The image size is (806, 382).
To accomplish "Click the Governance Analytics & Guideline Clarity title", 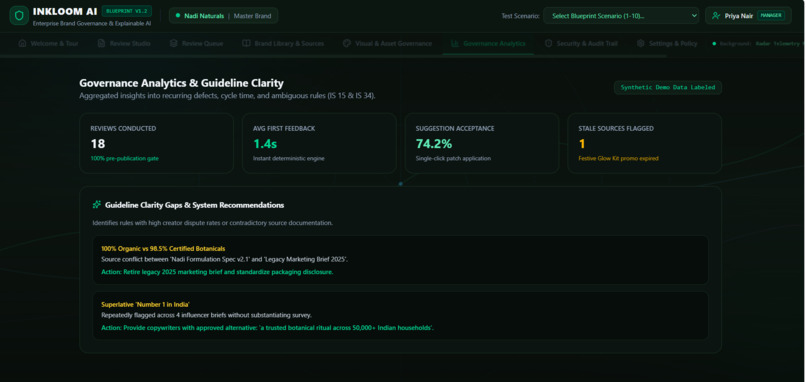I will tap(181, 83).
